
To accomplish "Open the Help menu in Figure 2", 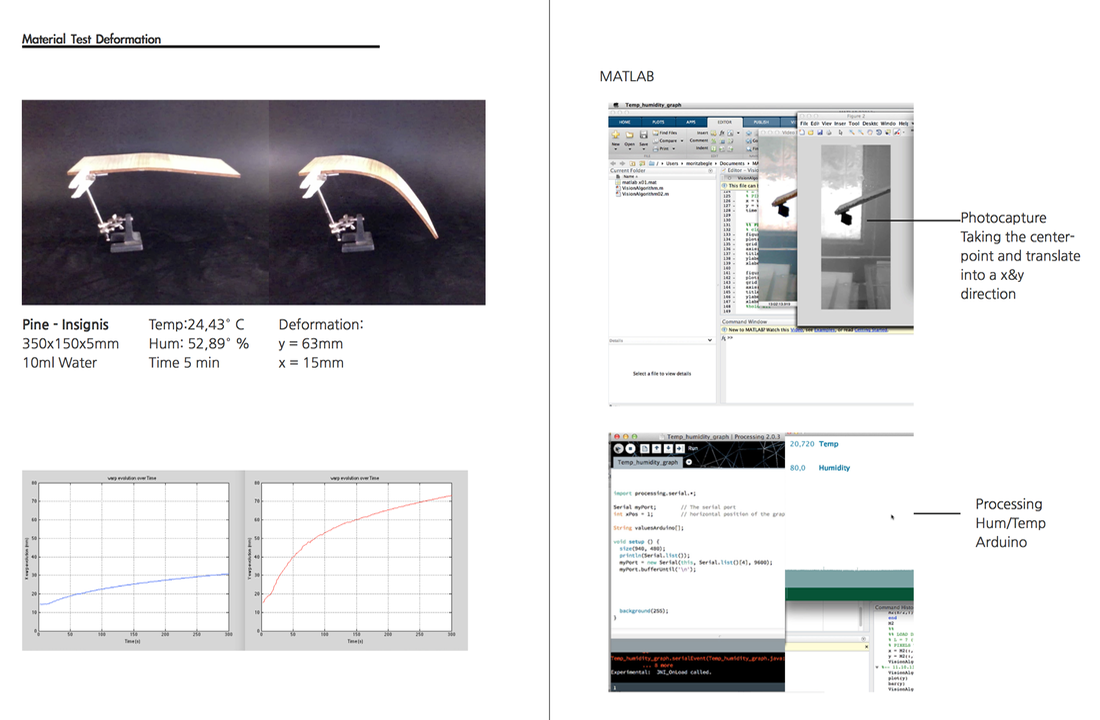I will (904, 124).
